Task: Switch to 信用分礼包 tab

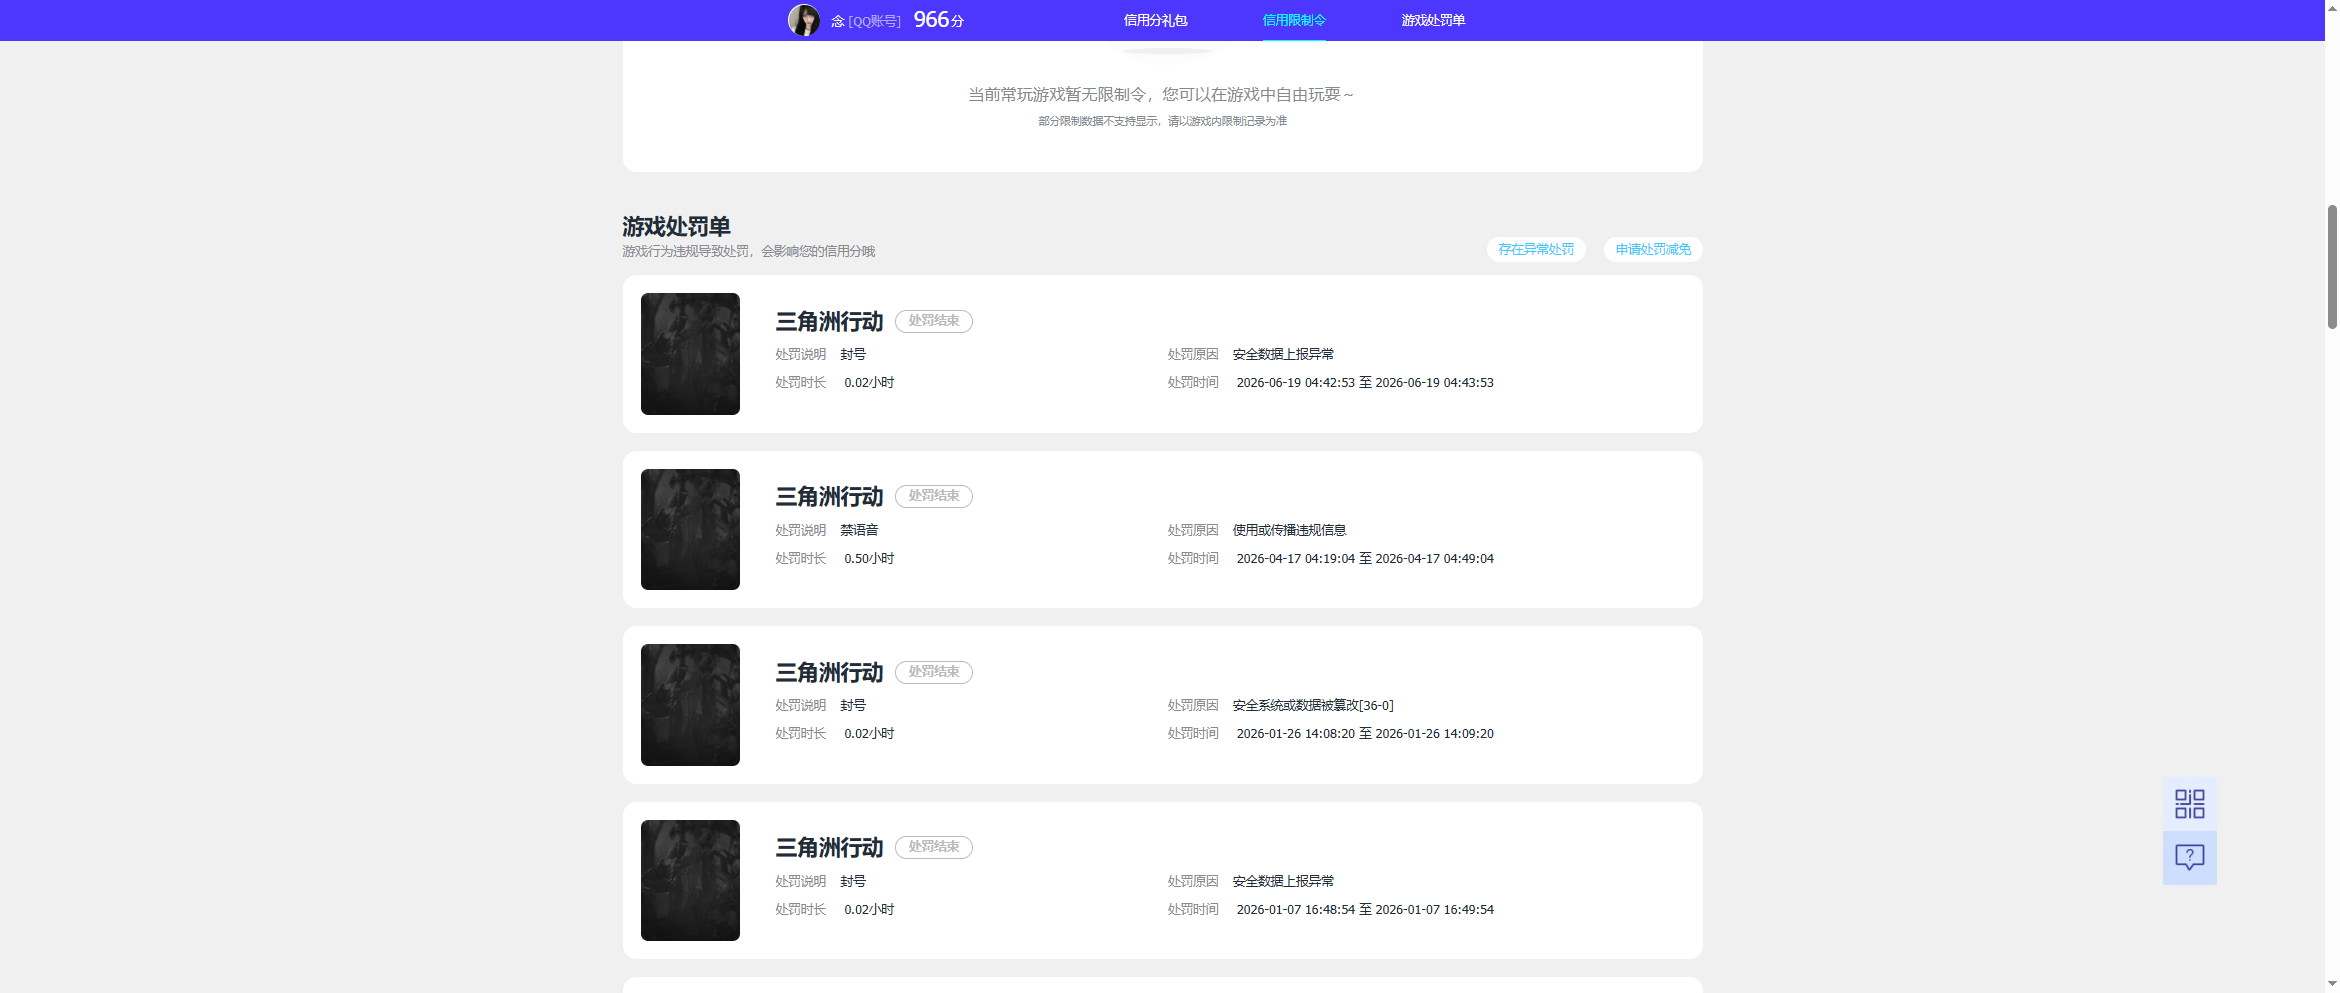Action: 1155,20
